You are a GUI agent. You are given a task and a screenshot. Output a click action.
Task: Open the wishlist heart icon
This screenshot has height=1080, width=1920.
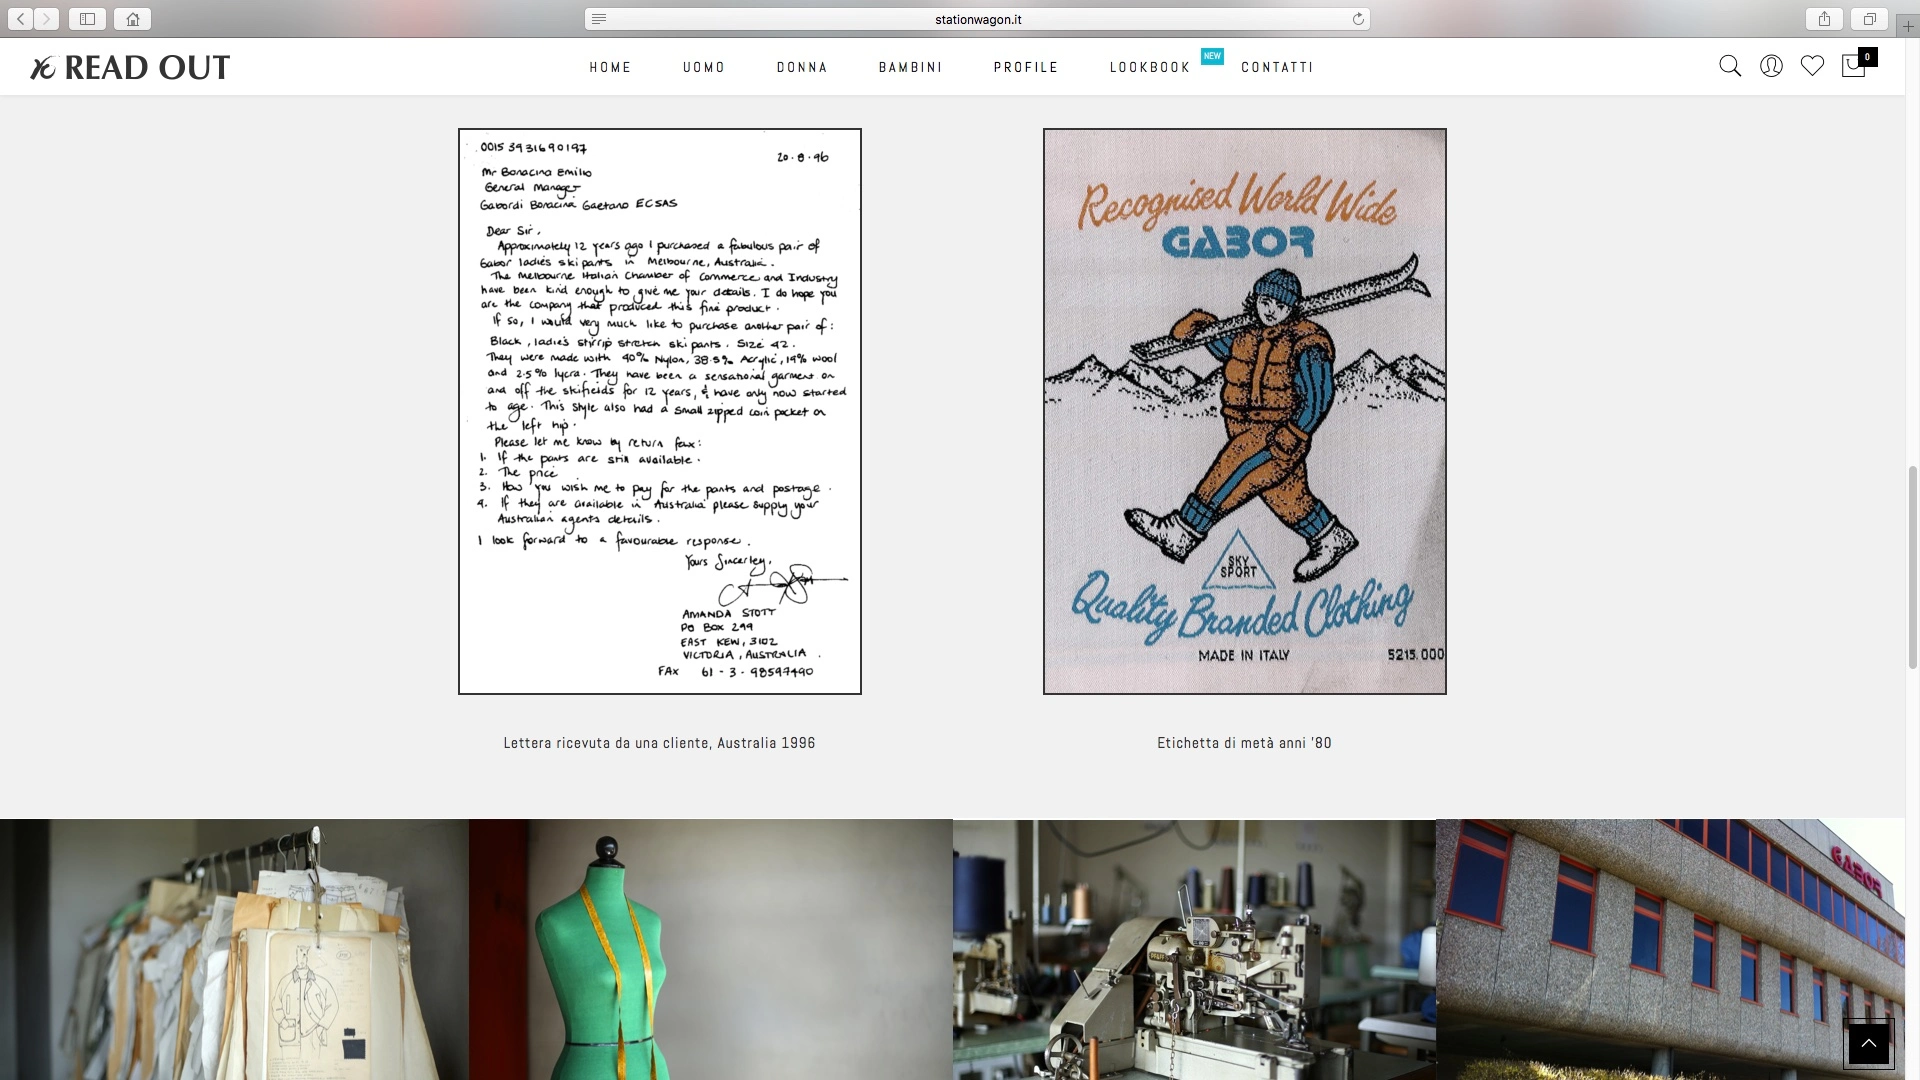click(x=1812, y=66)
